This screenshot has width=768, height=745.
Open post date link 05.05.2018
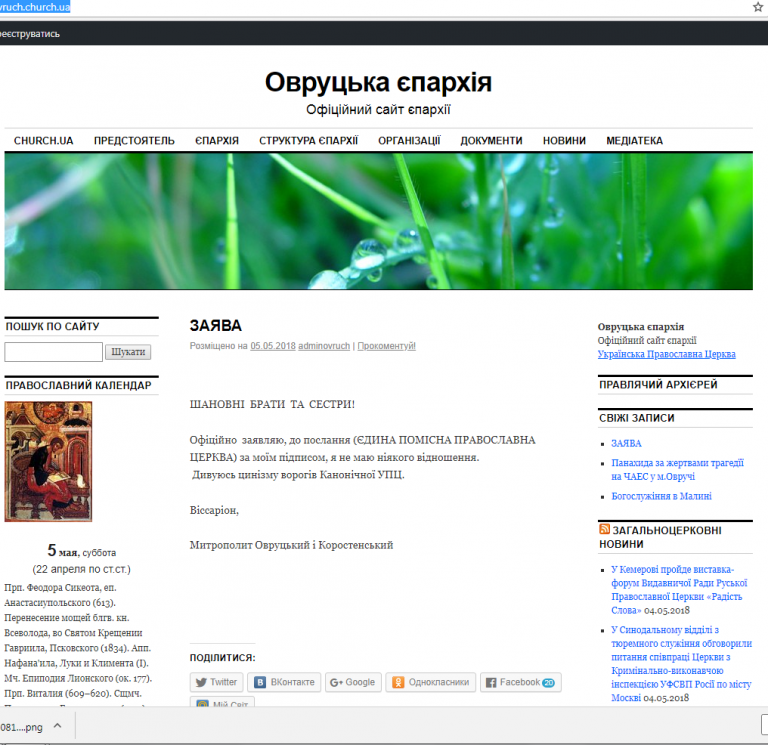(273, 346)
